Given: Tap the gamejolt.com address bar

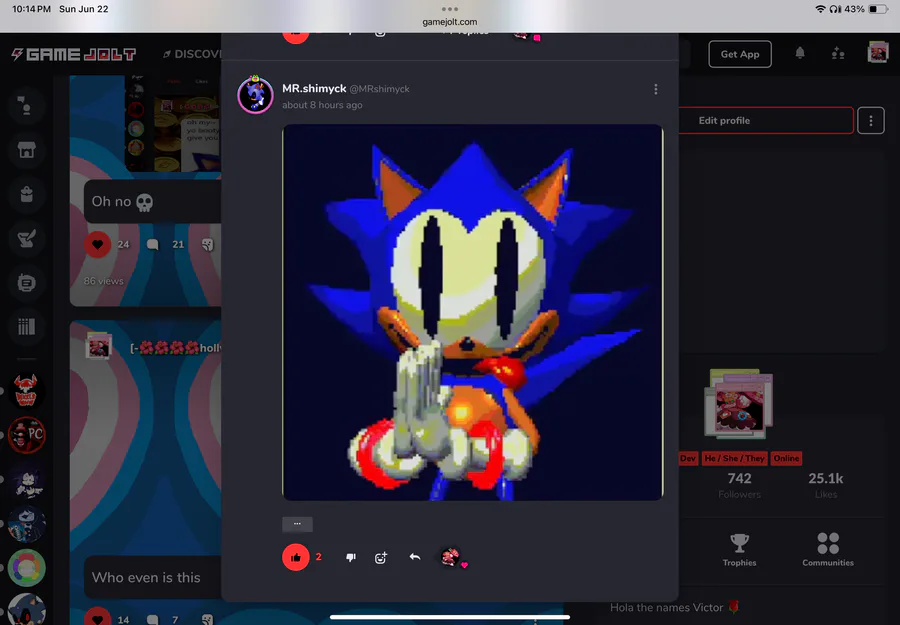Looking at the screenshot, I should click(x=450, y=22).
